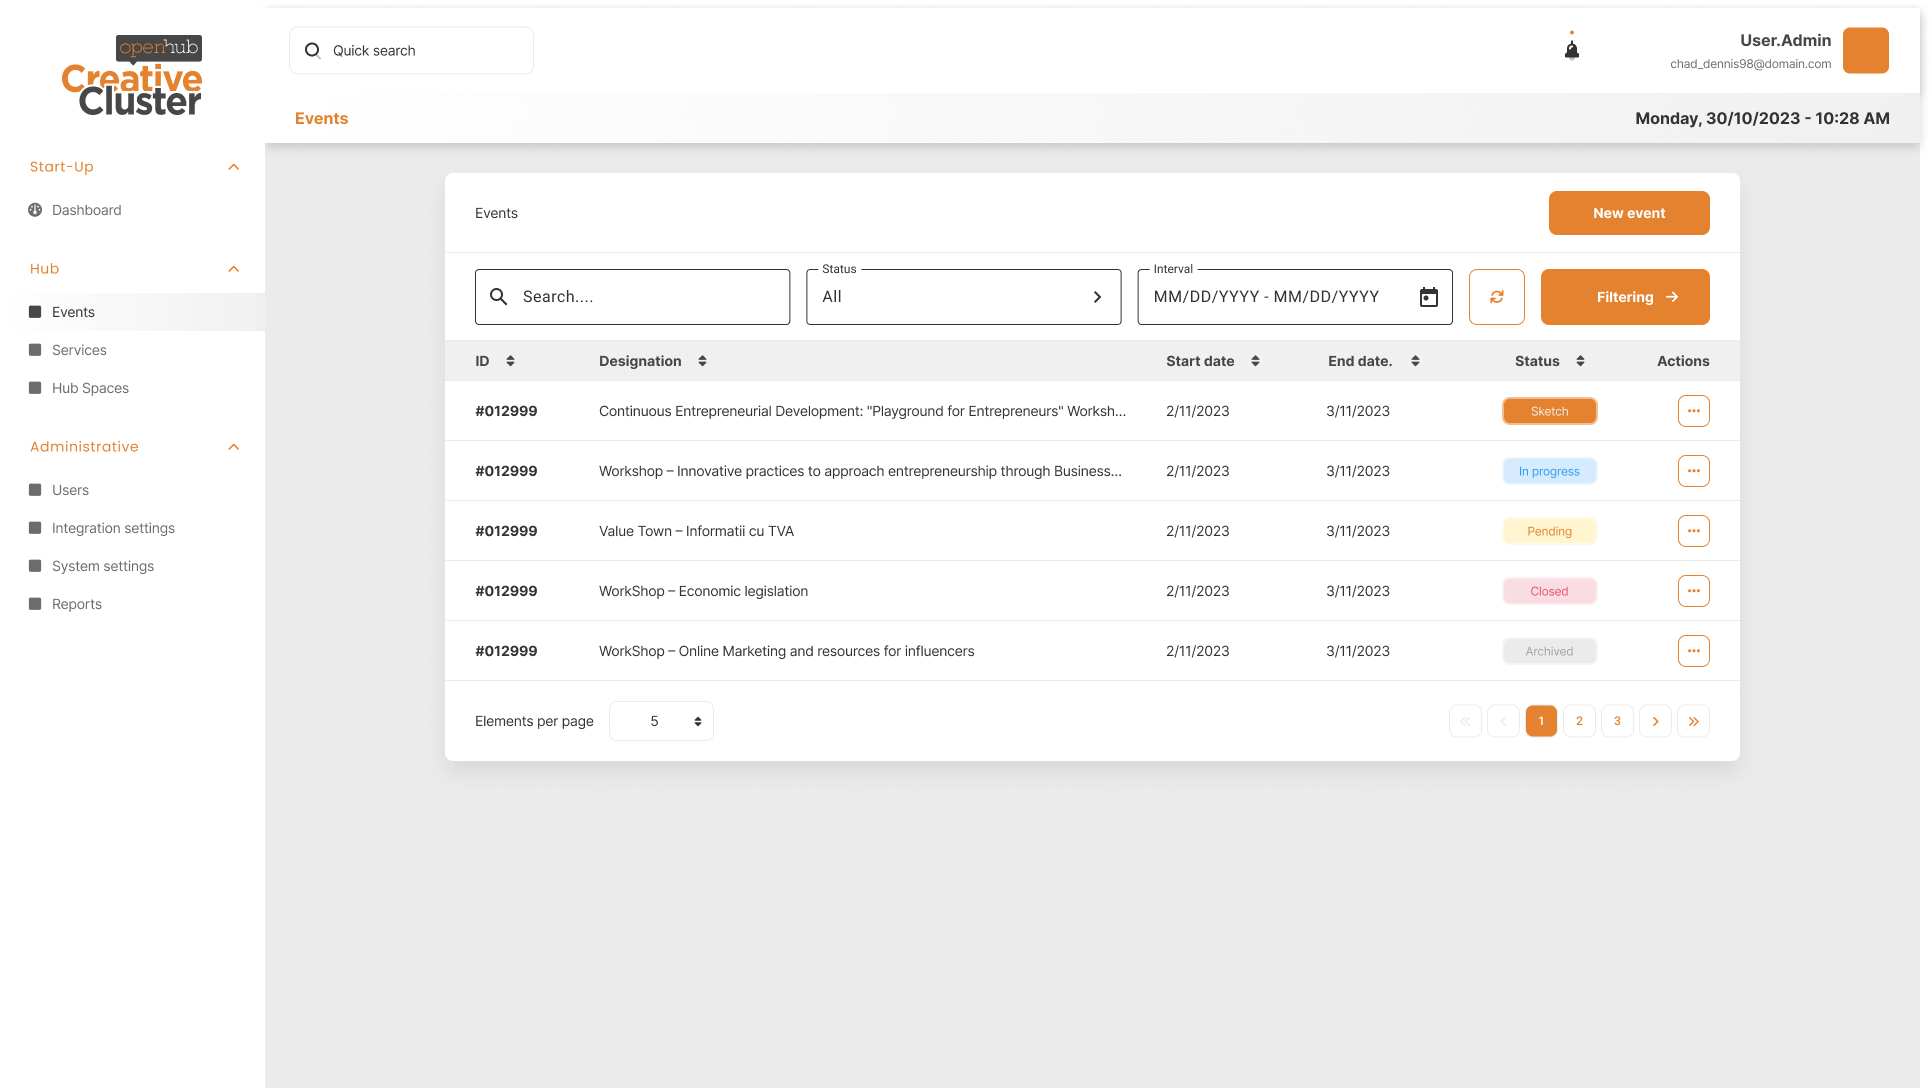The height and width of the screenshot is (1088, 1932).
Task: Click next page arrow in pagination
Action: click(x=1655, y=721)
